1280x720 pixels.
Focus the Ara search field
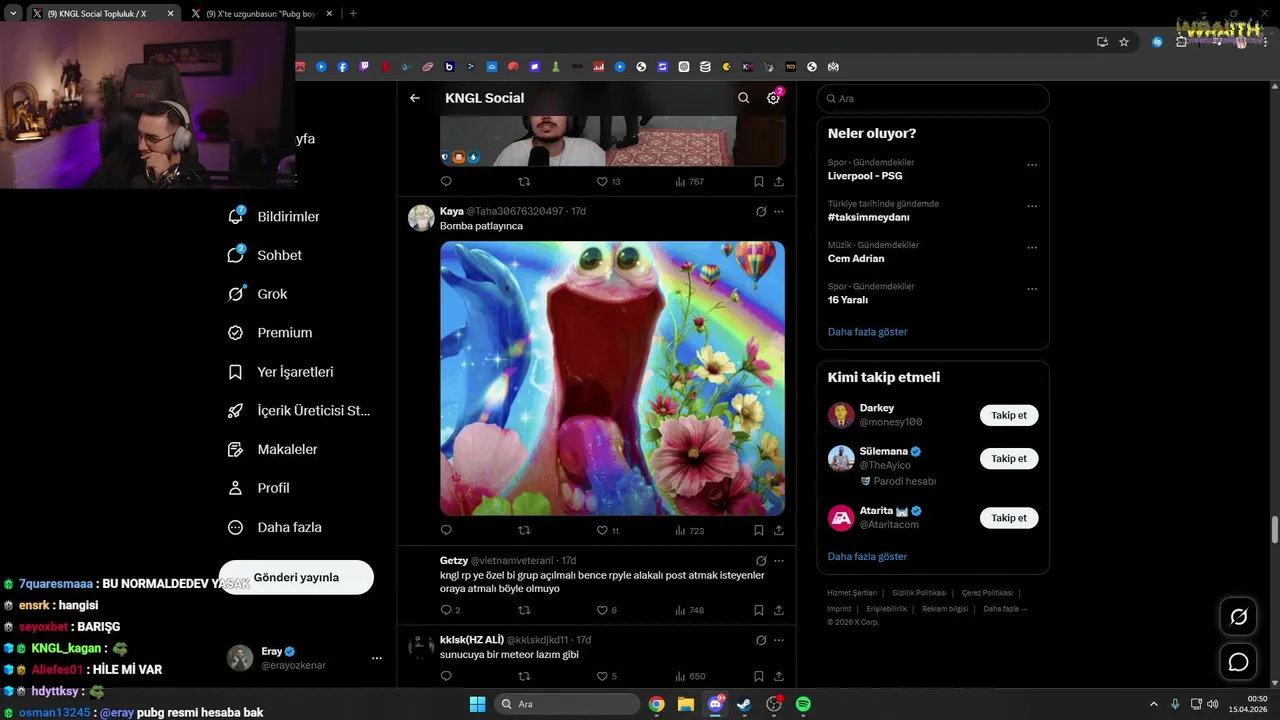tap(933, 98)
